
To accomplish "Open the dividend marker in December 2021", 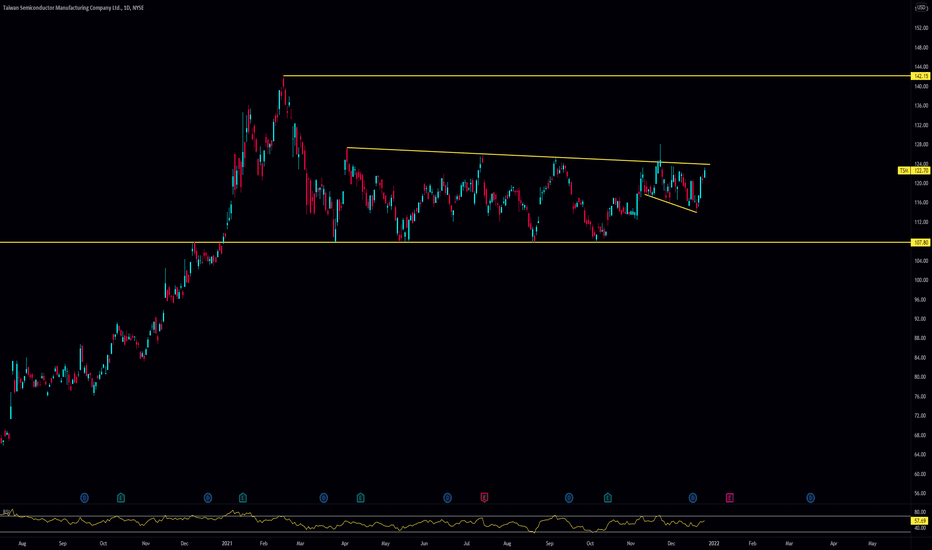I will (x=692, y=498).
